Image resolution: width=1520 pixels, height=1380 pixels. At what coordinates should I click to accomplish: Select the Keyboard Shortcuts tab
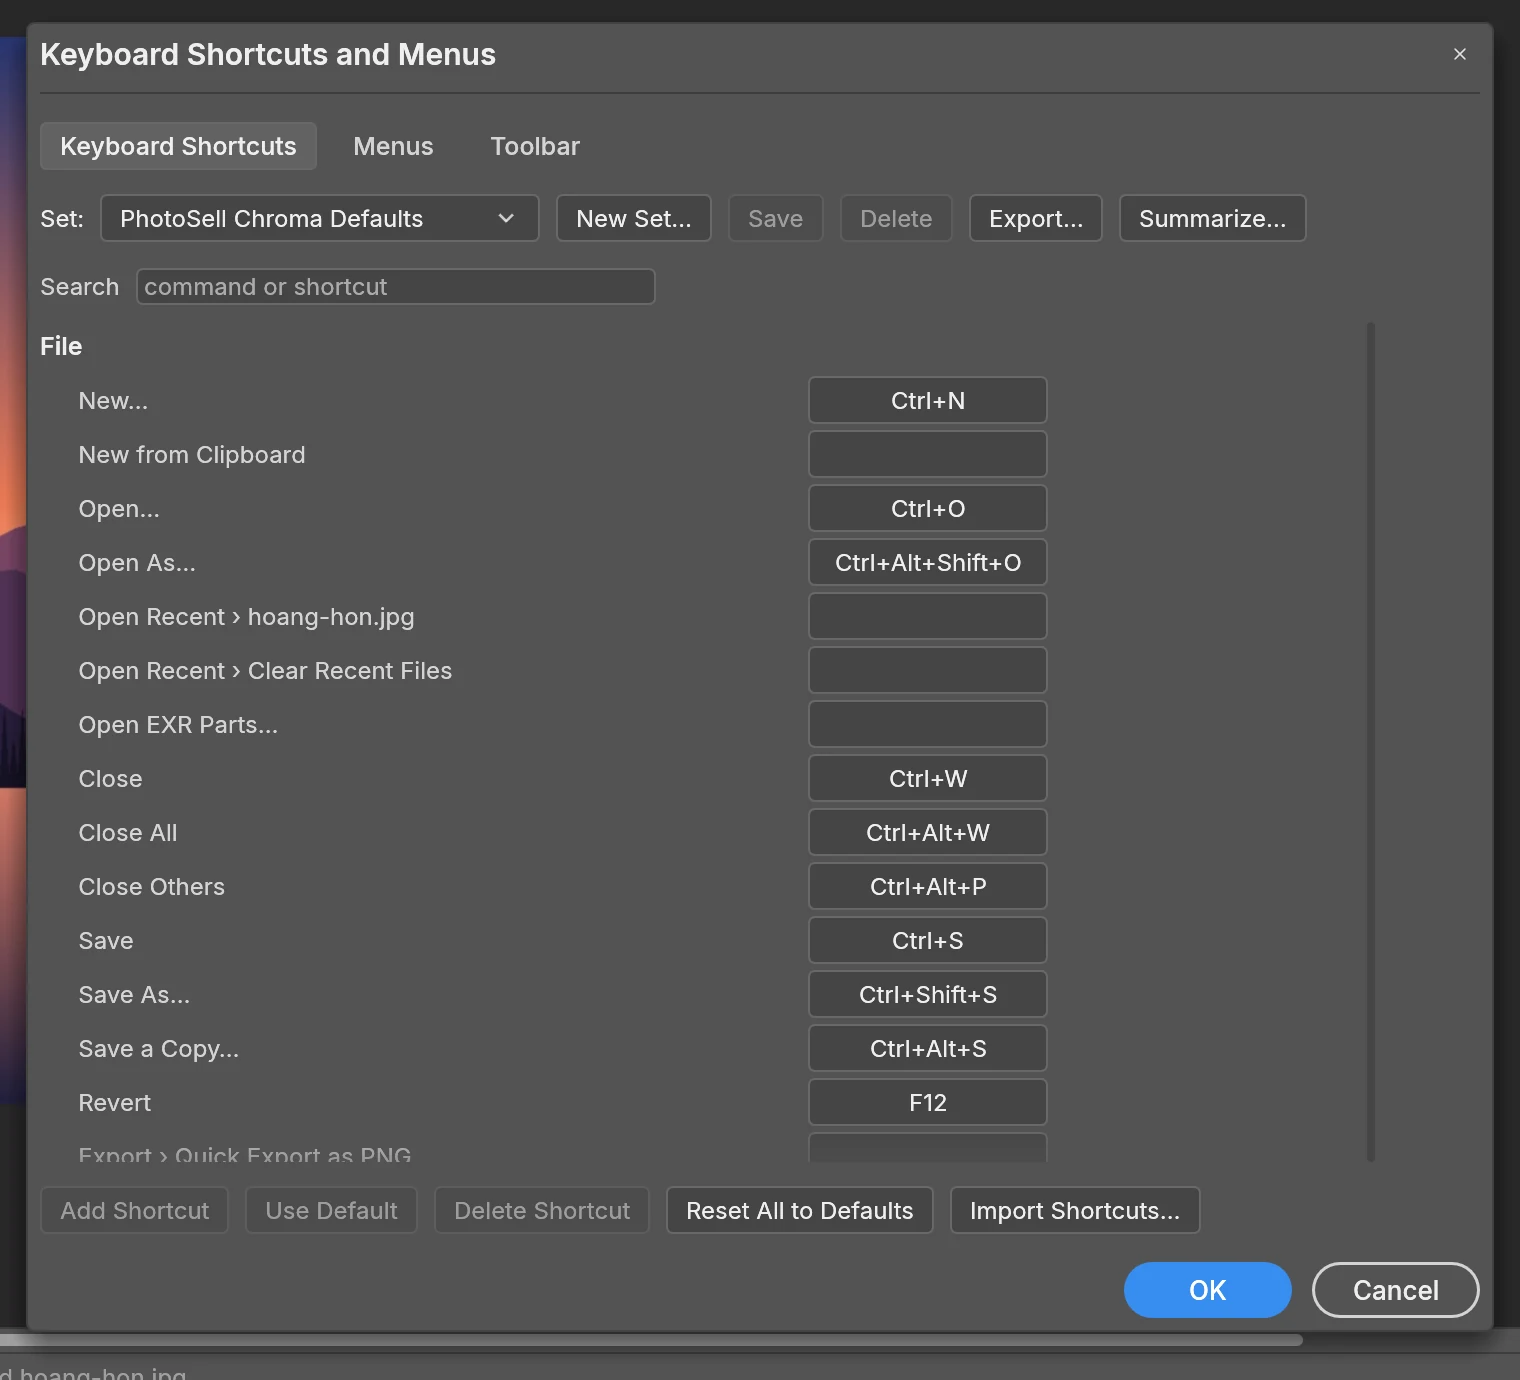coord(178,146)
